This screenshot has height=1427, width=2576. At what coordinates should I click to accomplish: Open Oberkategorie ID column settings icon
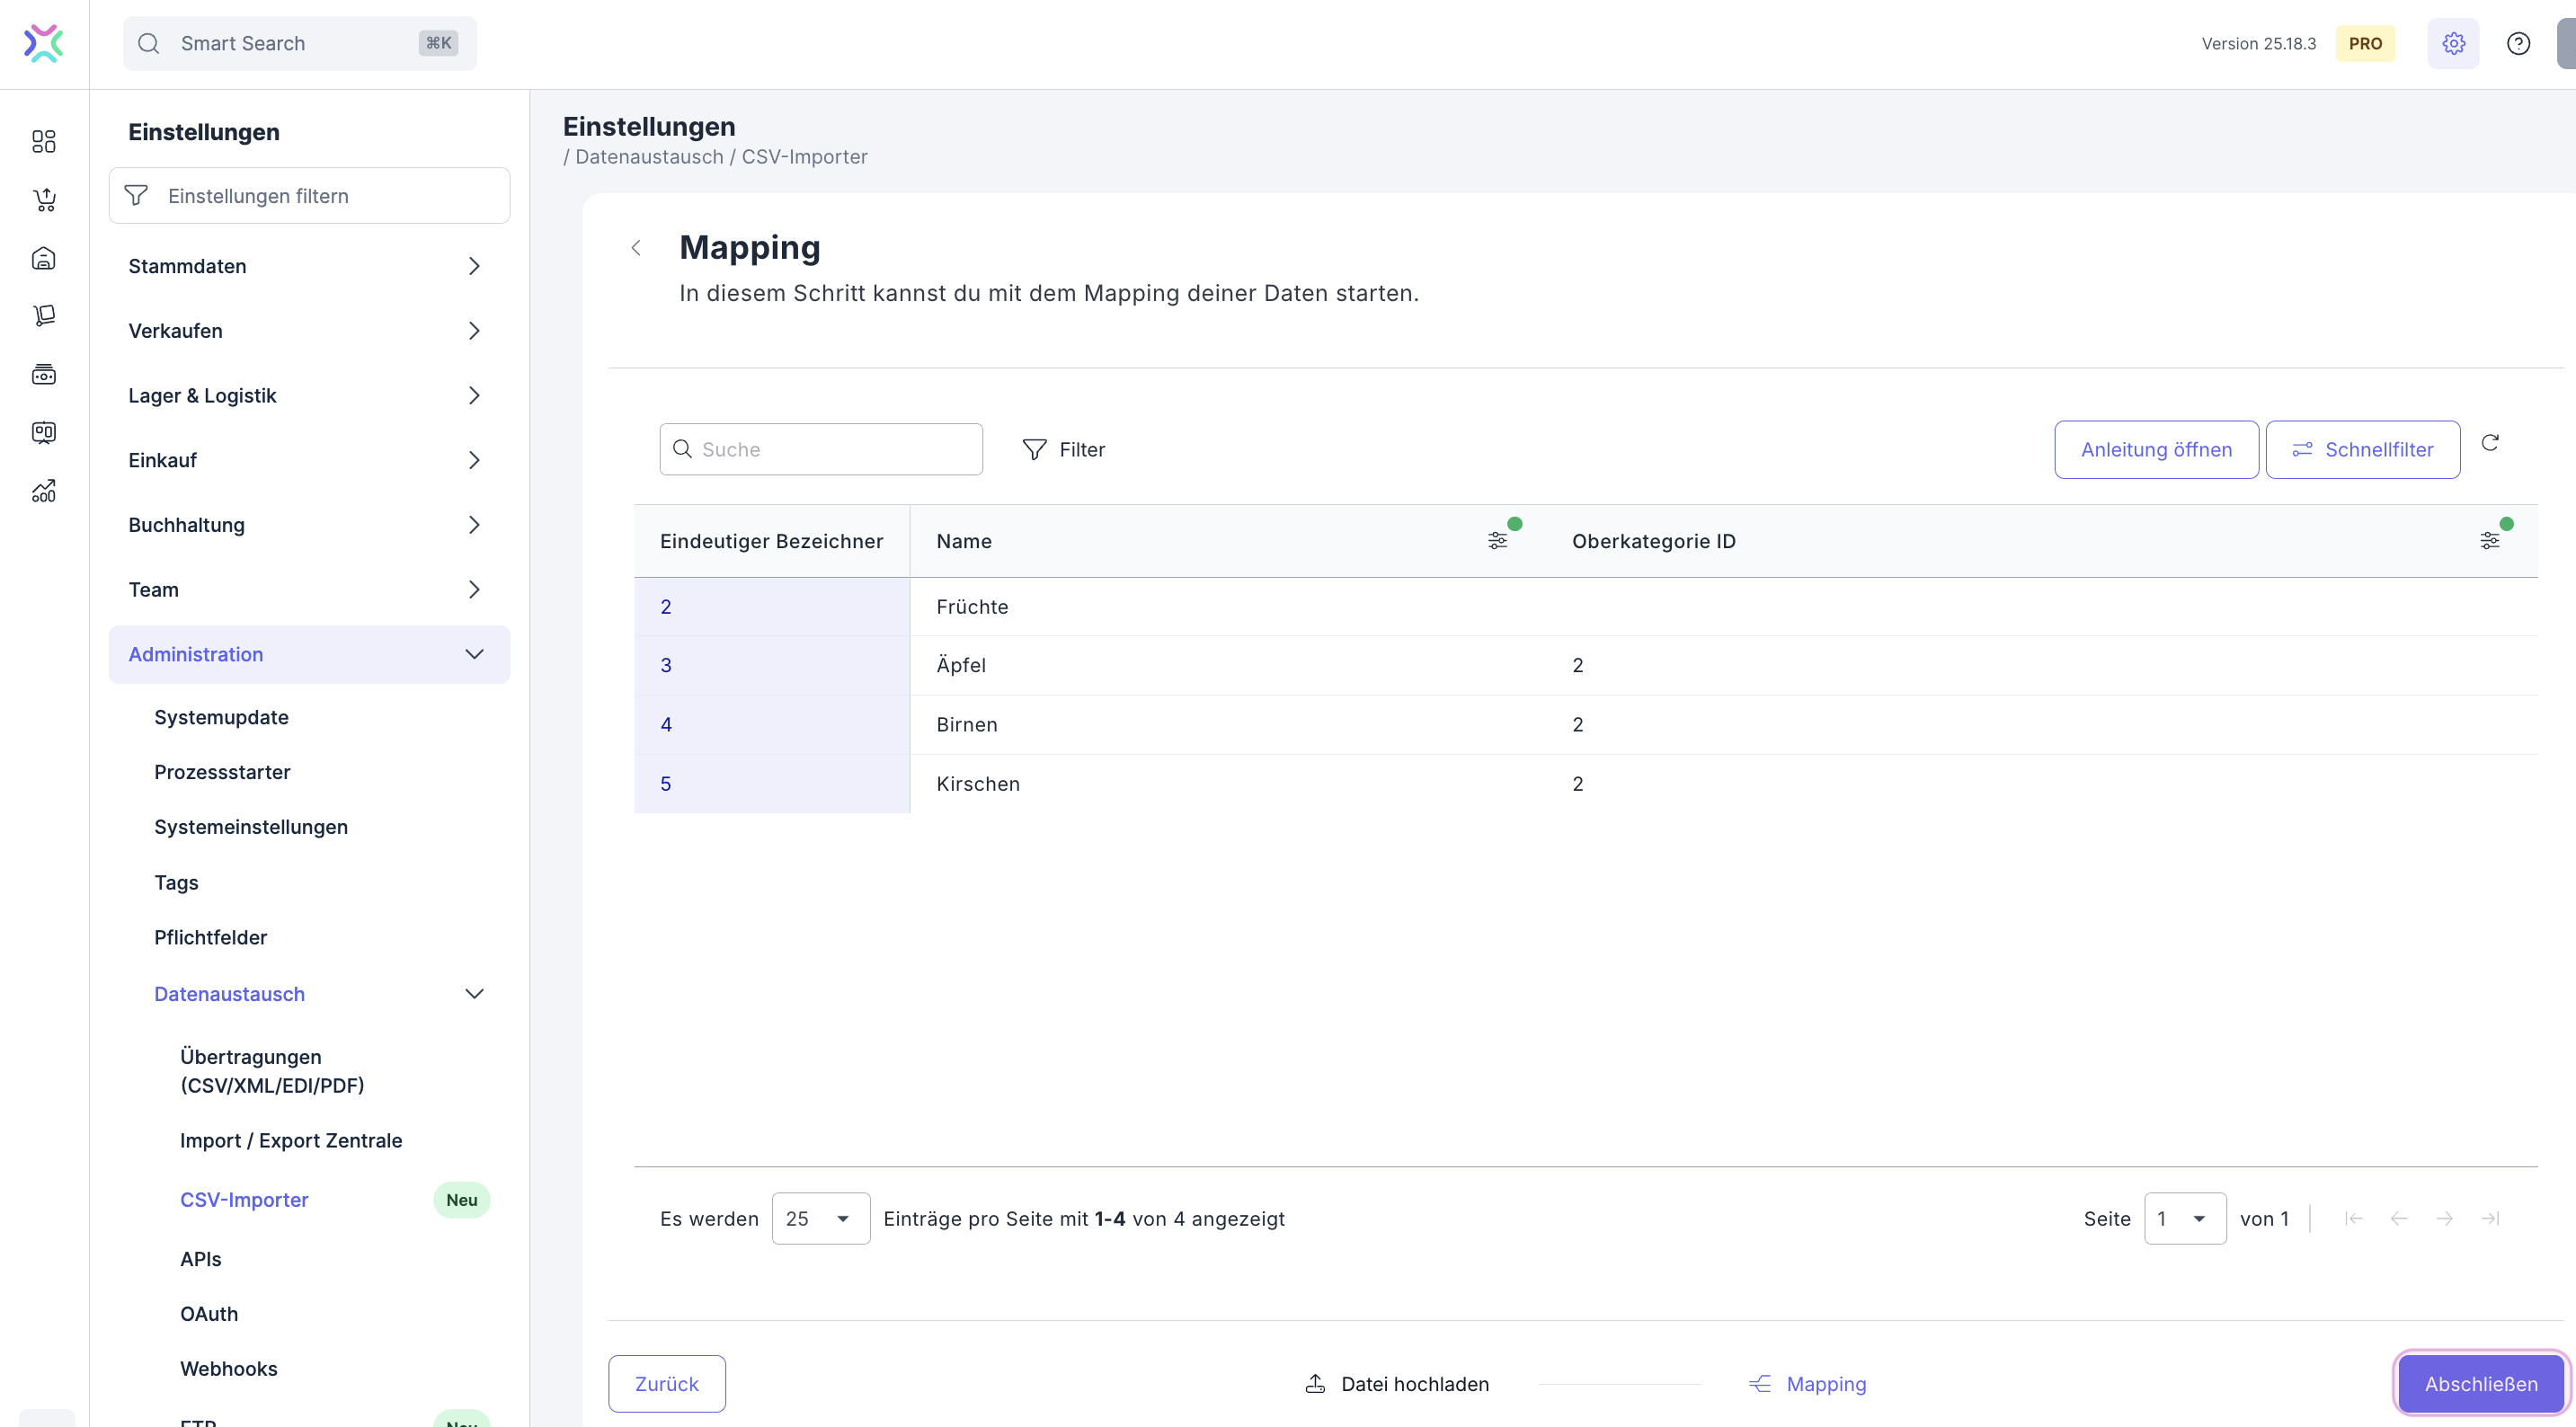pos(2489,540)
